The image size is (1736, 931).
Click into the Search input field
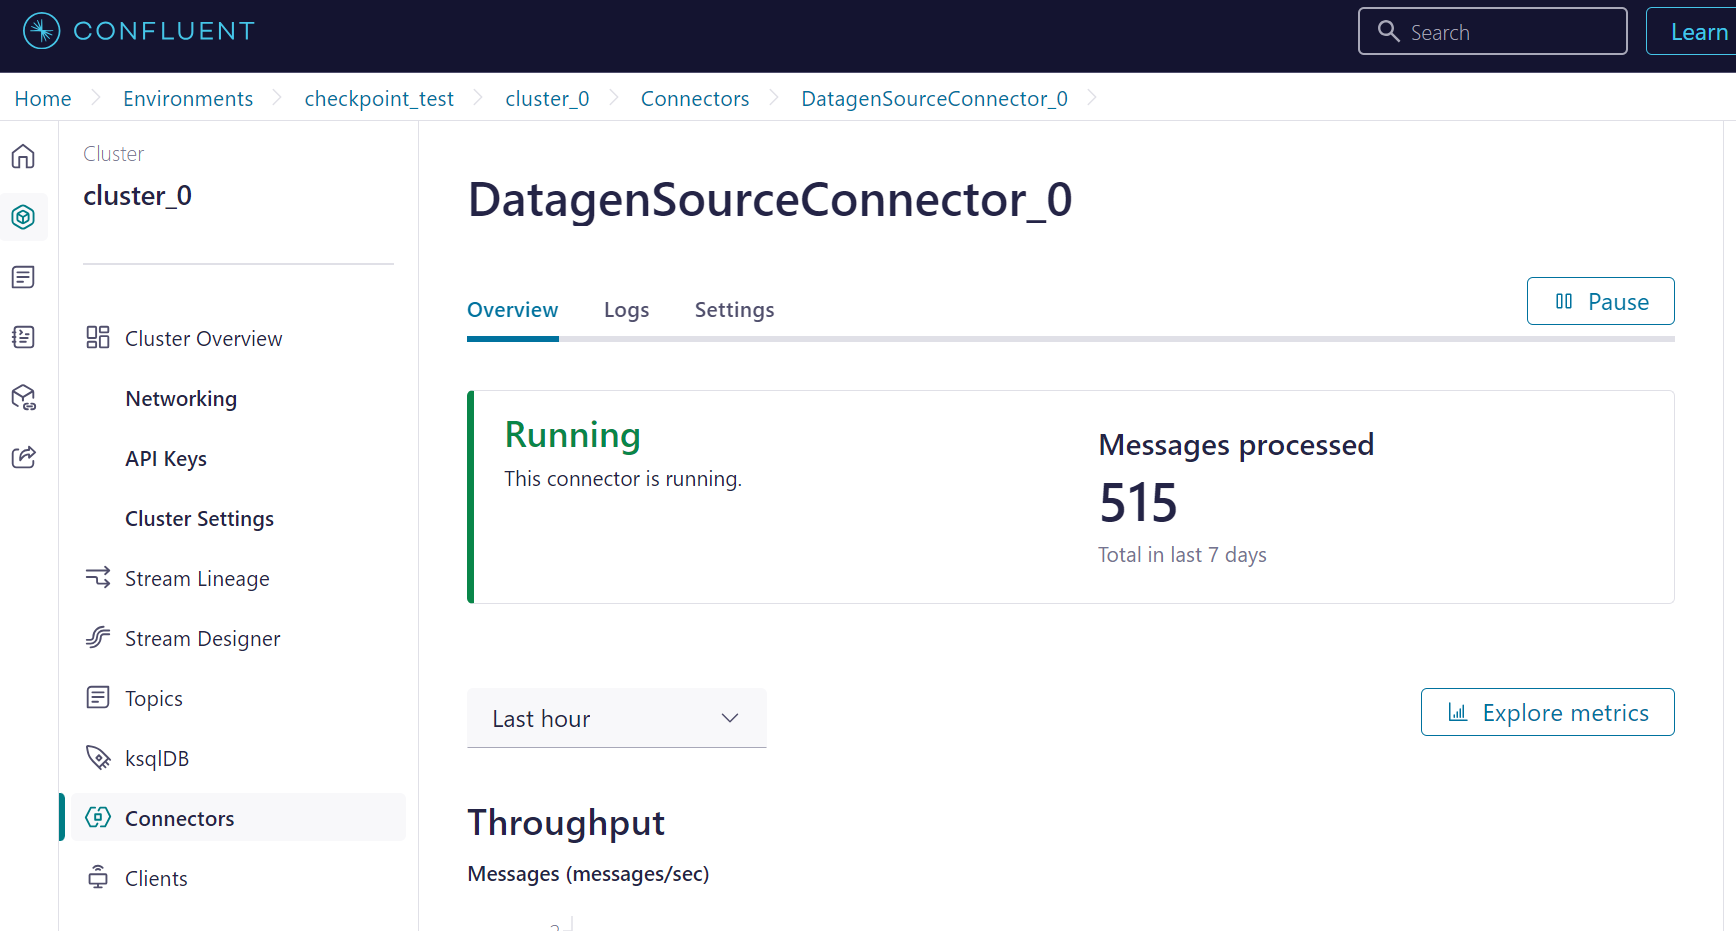click(1493, 31)
